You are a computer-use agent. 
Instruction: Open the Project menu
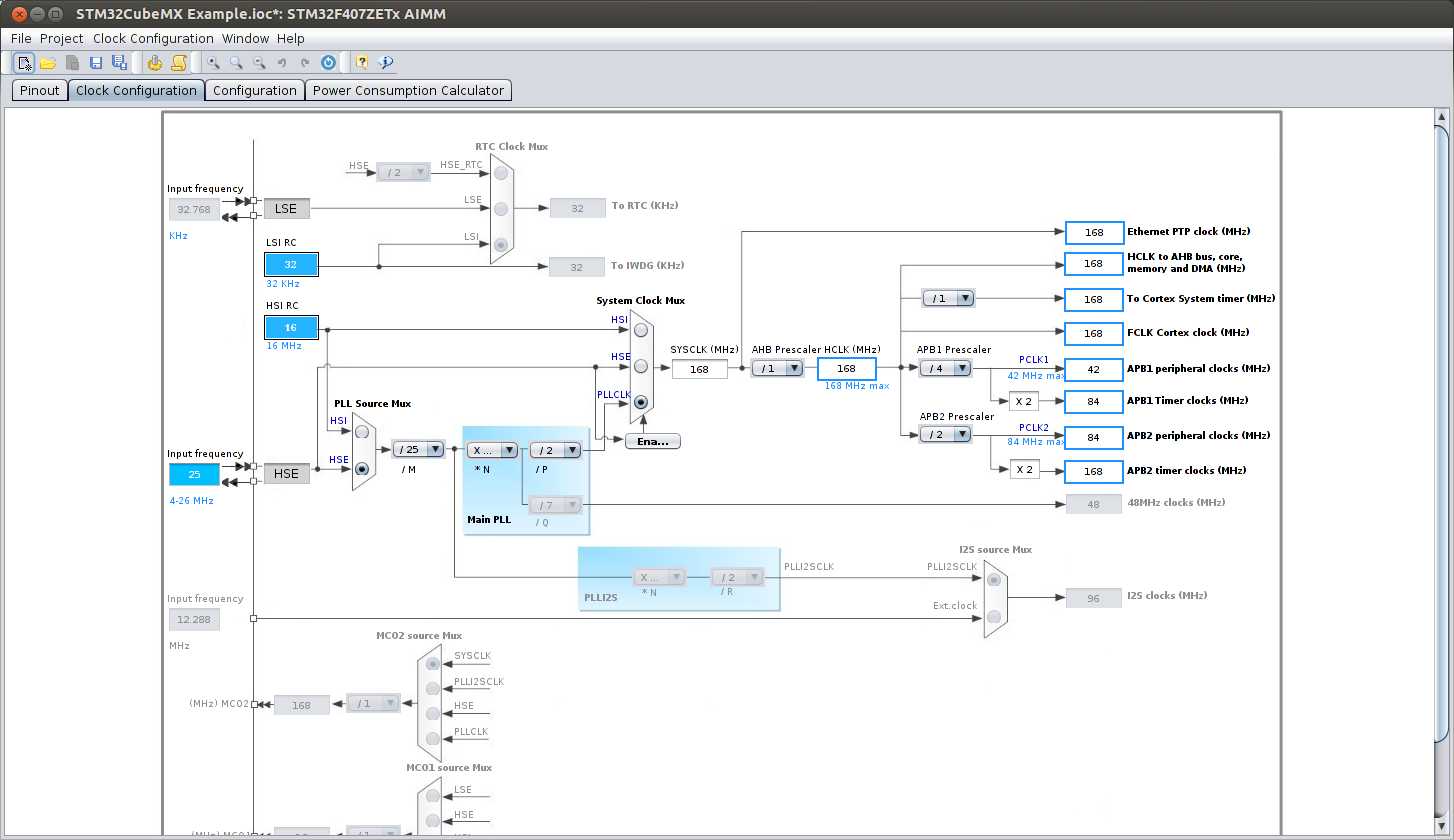[62, 38]
